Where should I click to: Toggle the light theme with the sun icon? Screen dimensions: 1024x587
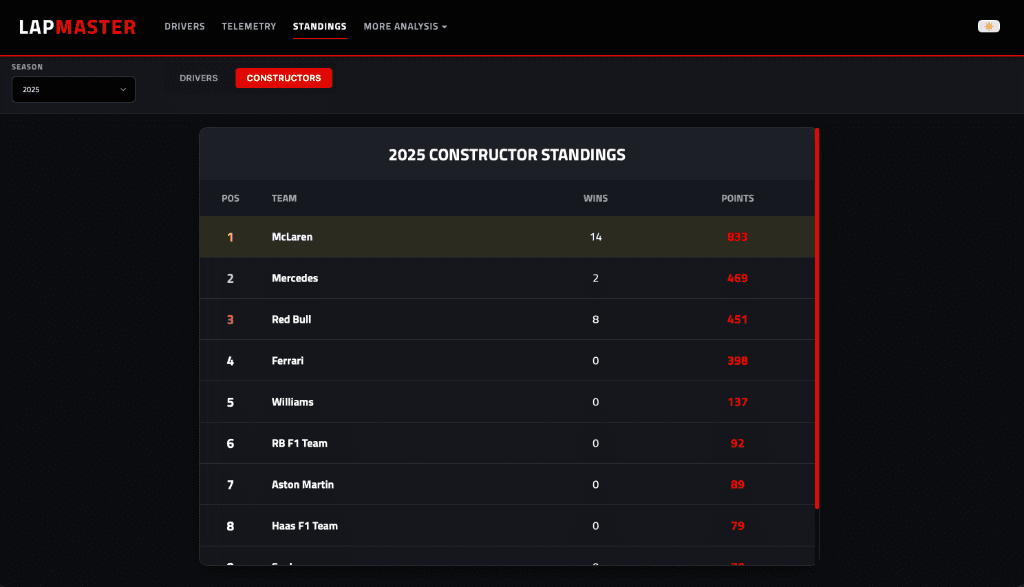[988, 26]
